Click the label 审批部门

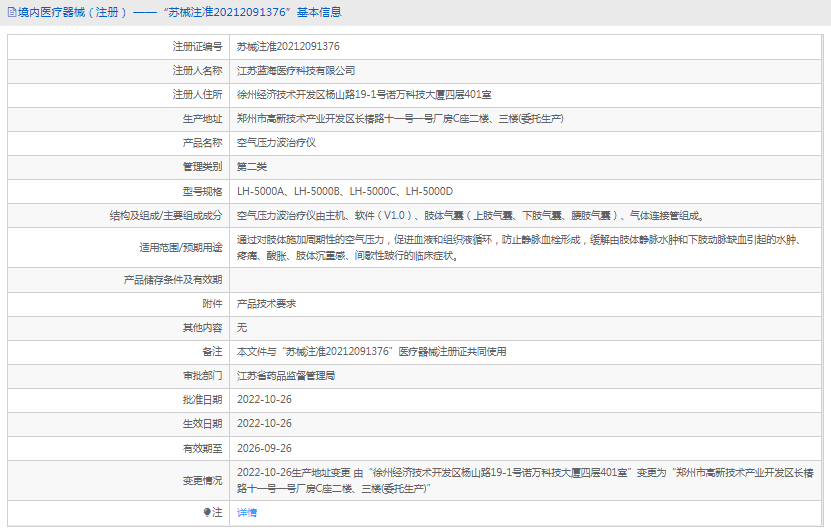click(x=202, y=376)
